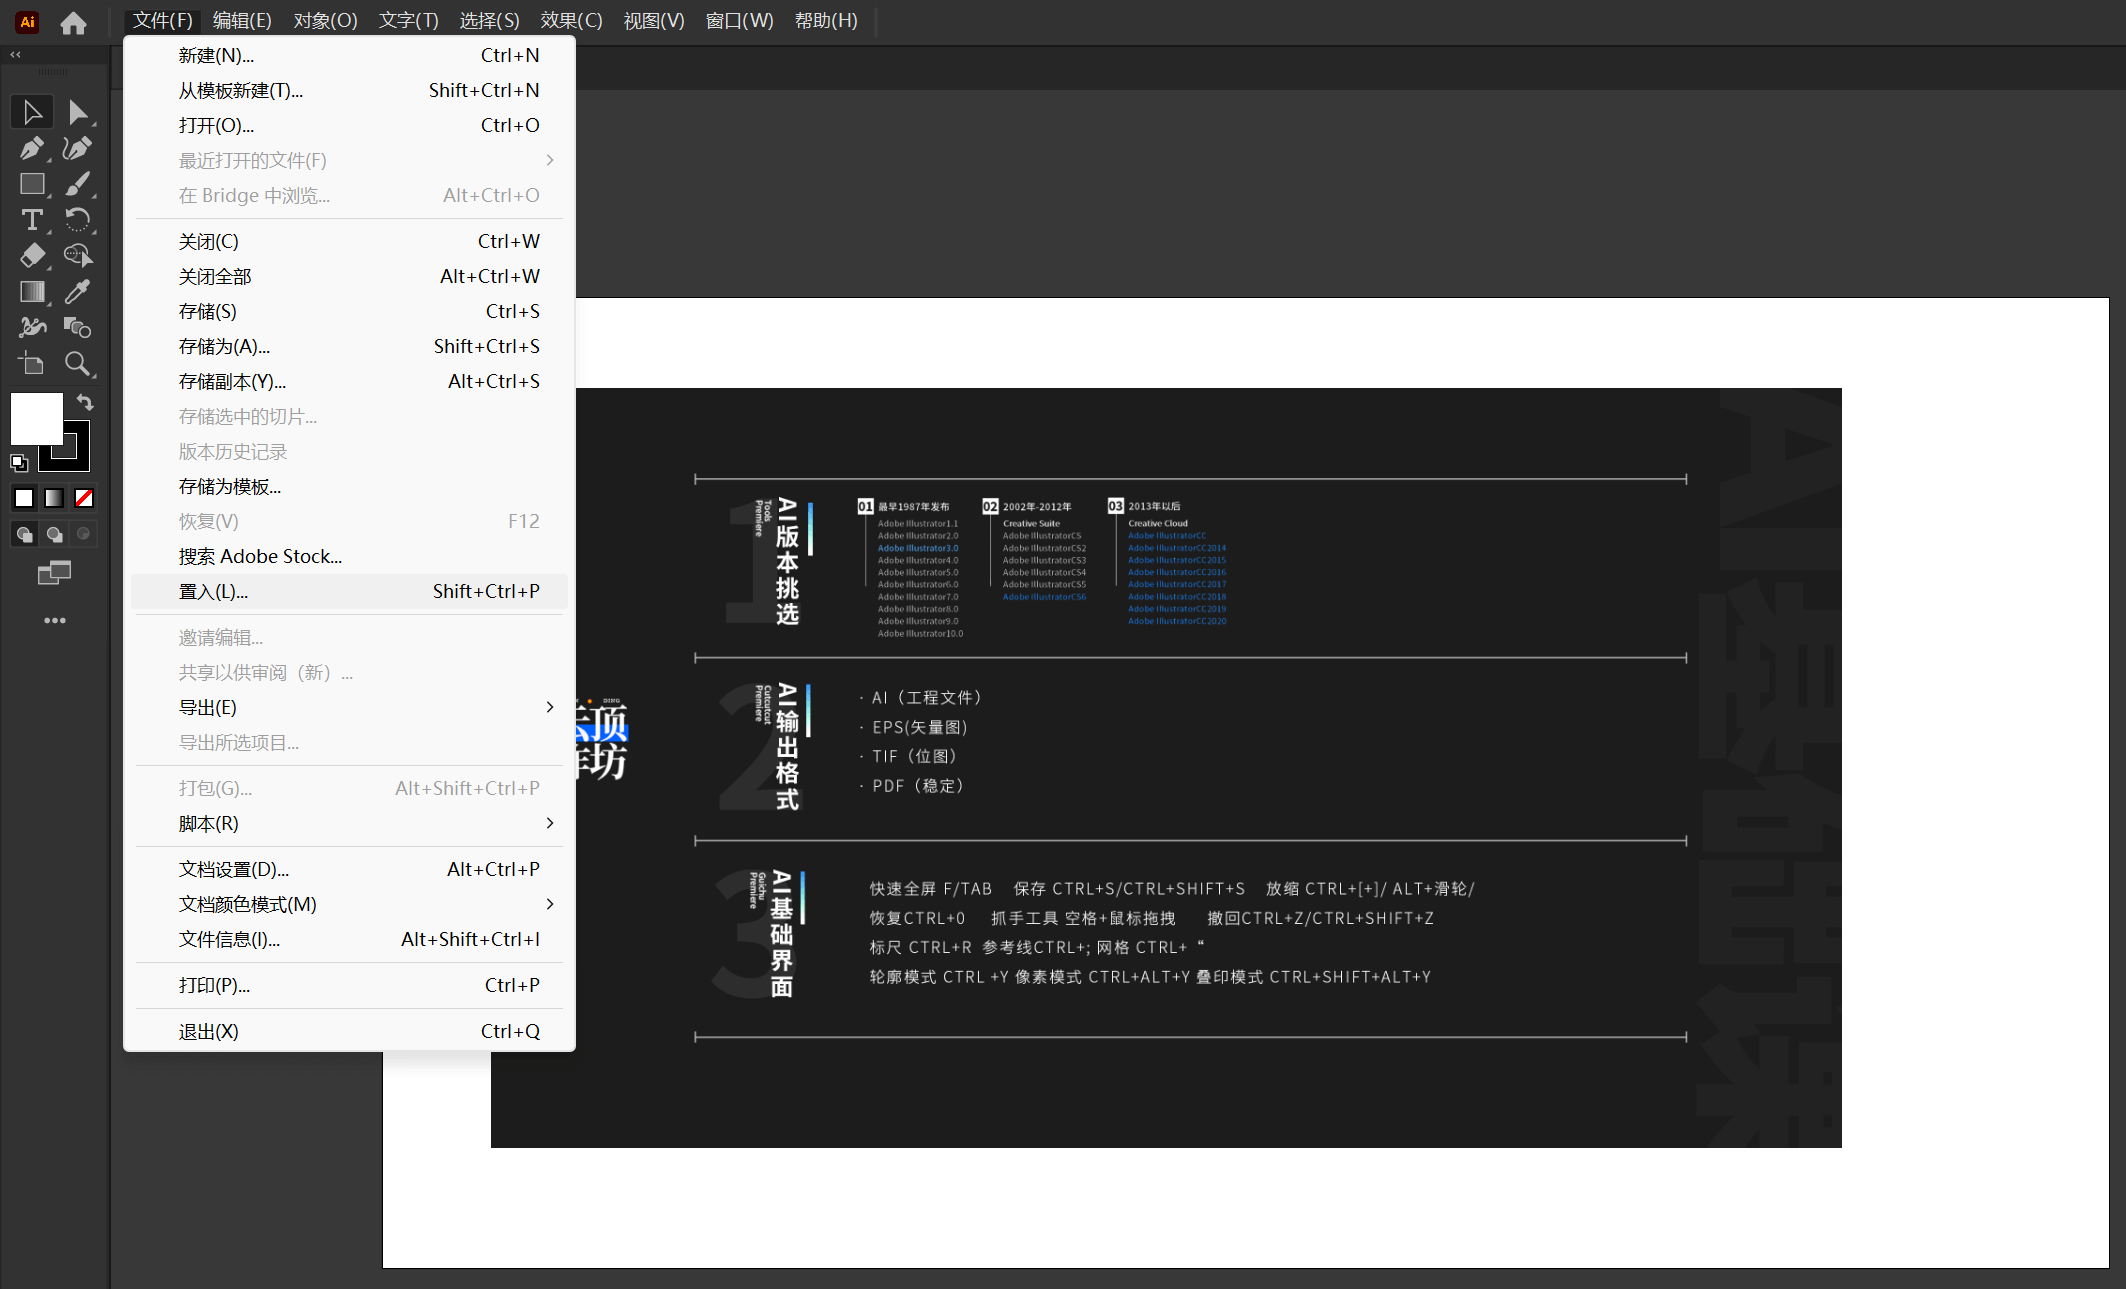
Task: Choose 存储为模板... menu entry
Action: point(349,487)
